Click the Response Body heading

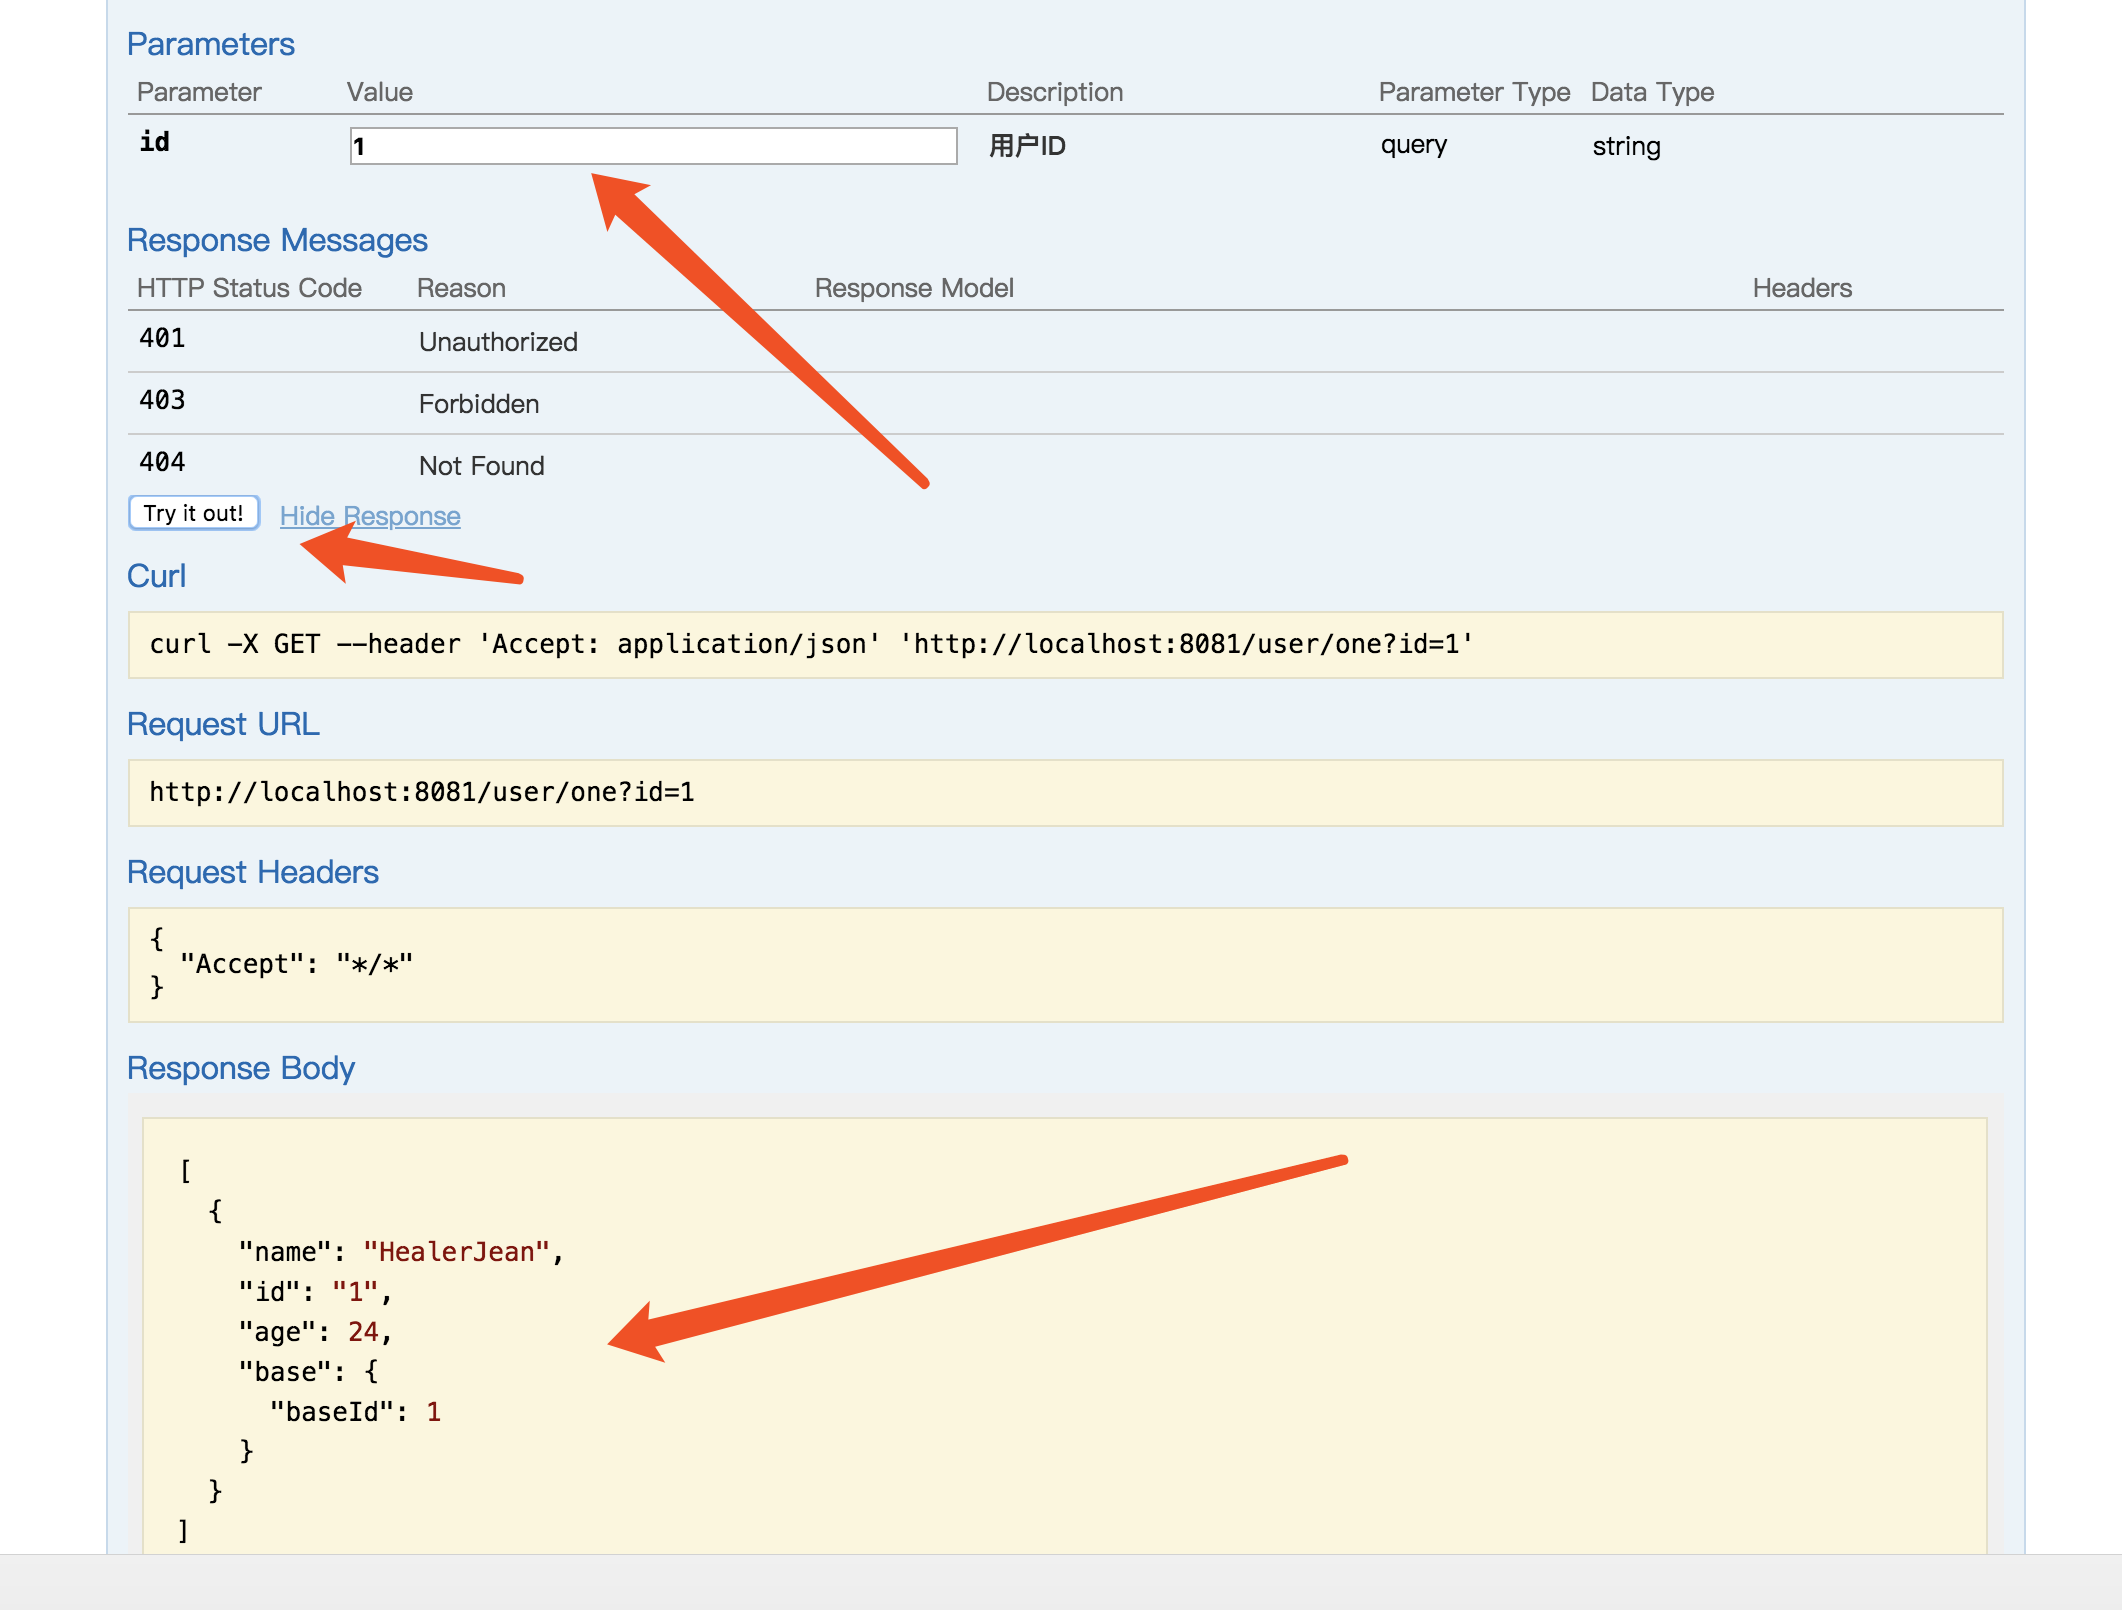coord(241,1068)
